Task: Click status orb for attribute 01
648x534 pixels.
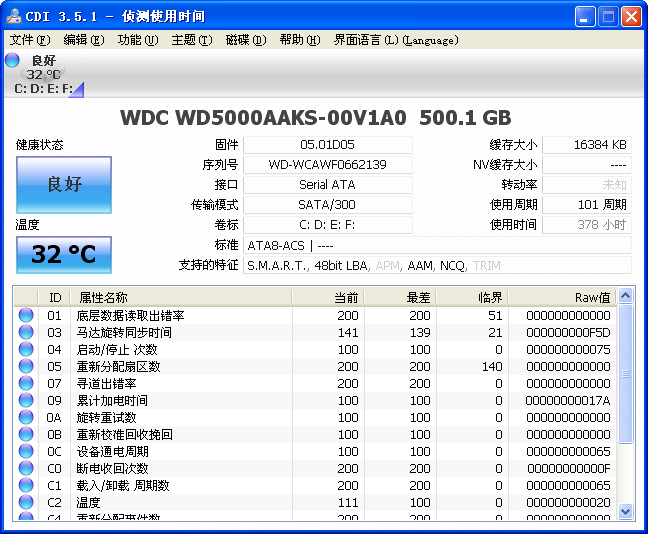Action: [26, 315]
